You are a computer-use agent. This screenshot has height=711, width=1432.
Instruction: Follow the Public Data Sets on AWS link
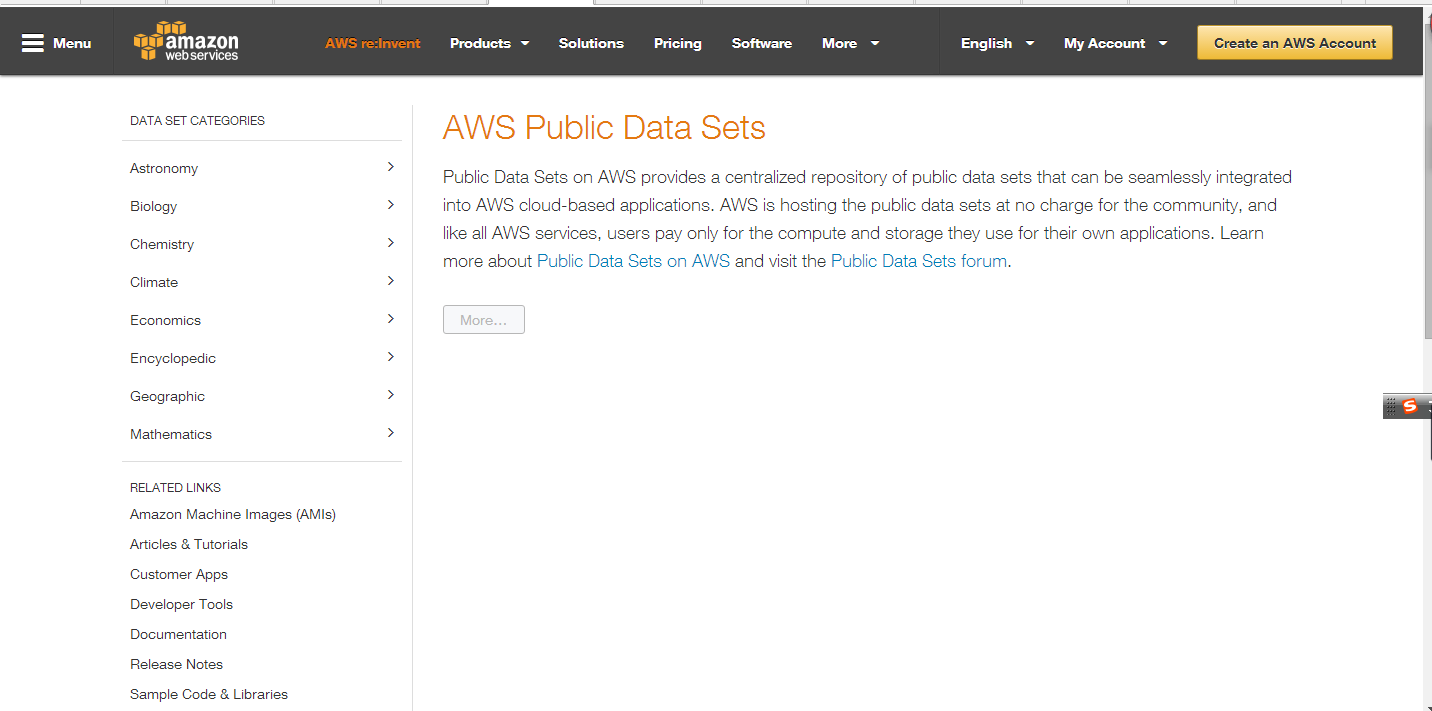[633, 261]
